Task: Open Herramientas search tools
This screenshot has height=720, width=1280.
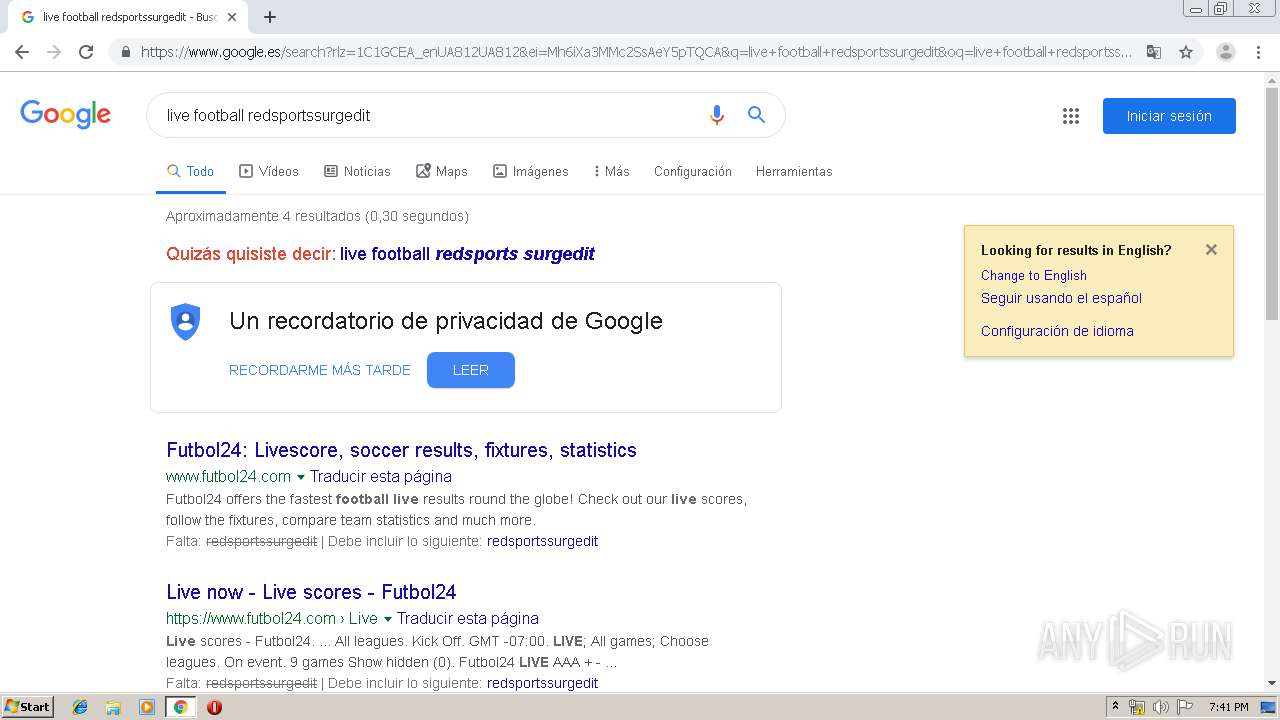Action: (794, 171)
